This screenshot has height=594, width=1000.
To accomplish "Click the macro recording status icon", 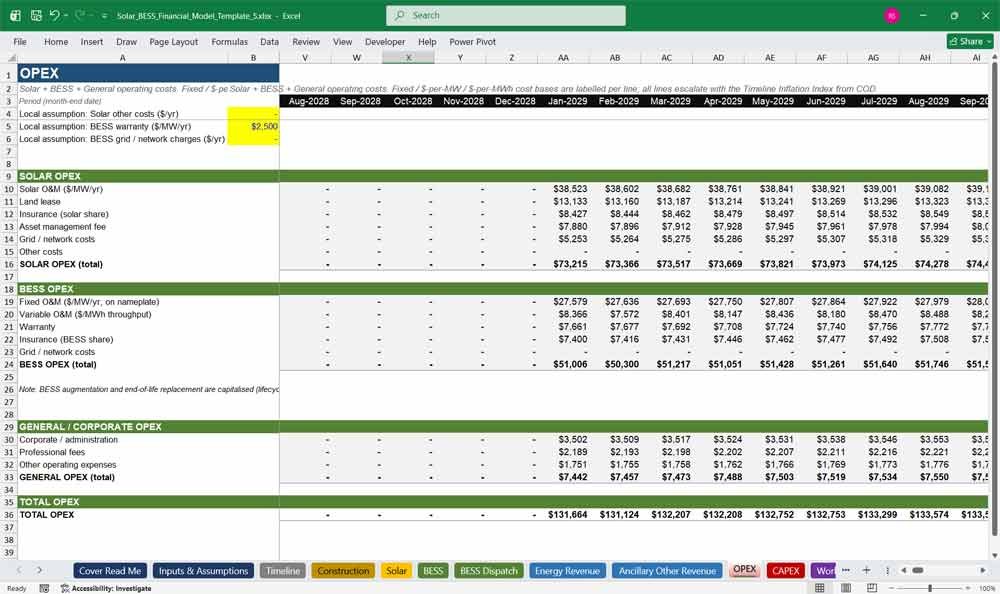I will tap(44, 588).
